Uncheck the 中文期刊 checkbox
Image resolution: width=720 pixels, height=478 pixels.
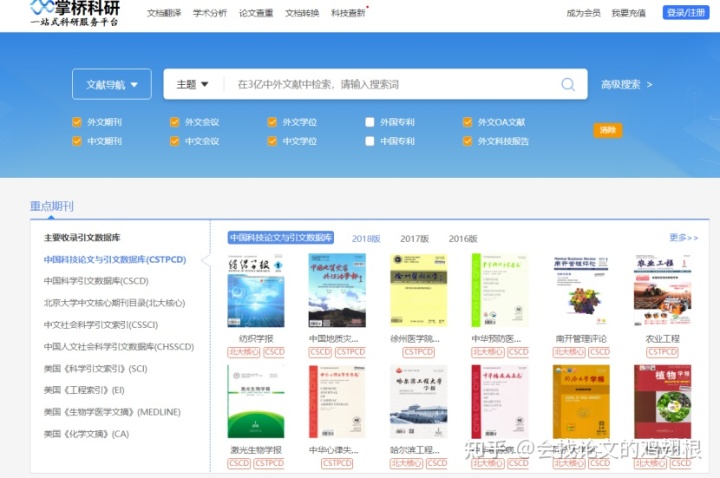click(x=77, y=141)
